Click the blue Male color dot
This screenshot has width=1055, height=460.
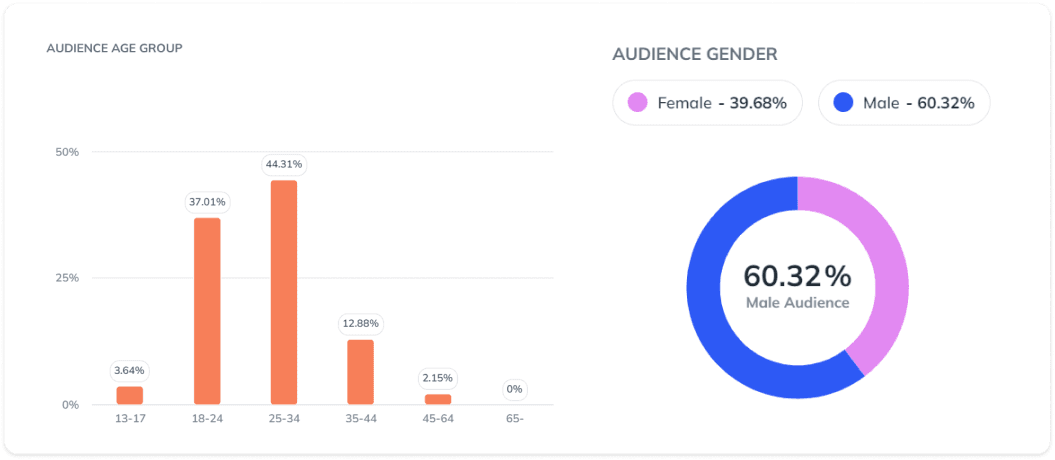click(843, 103)
